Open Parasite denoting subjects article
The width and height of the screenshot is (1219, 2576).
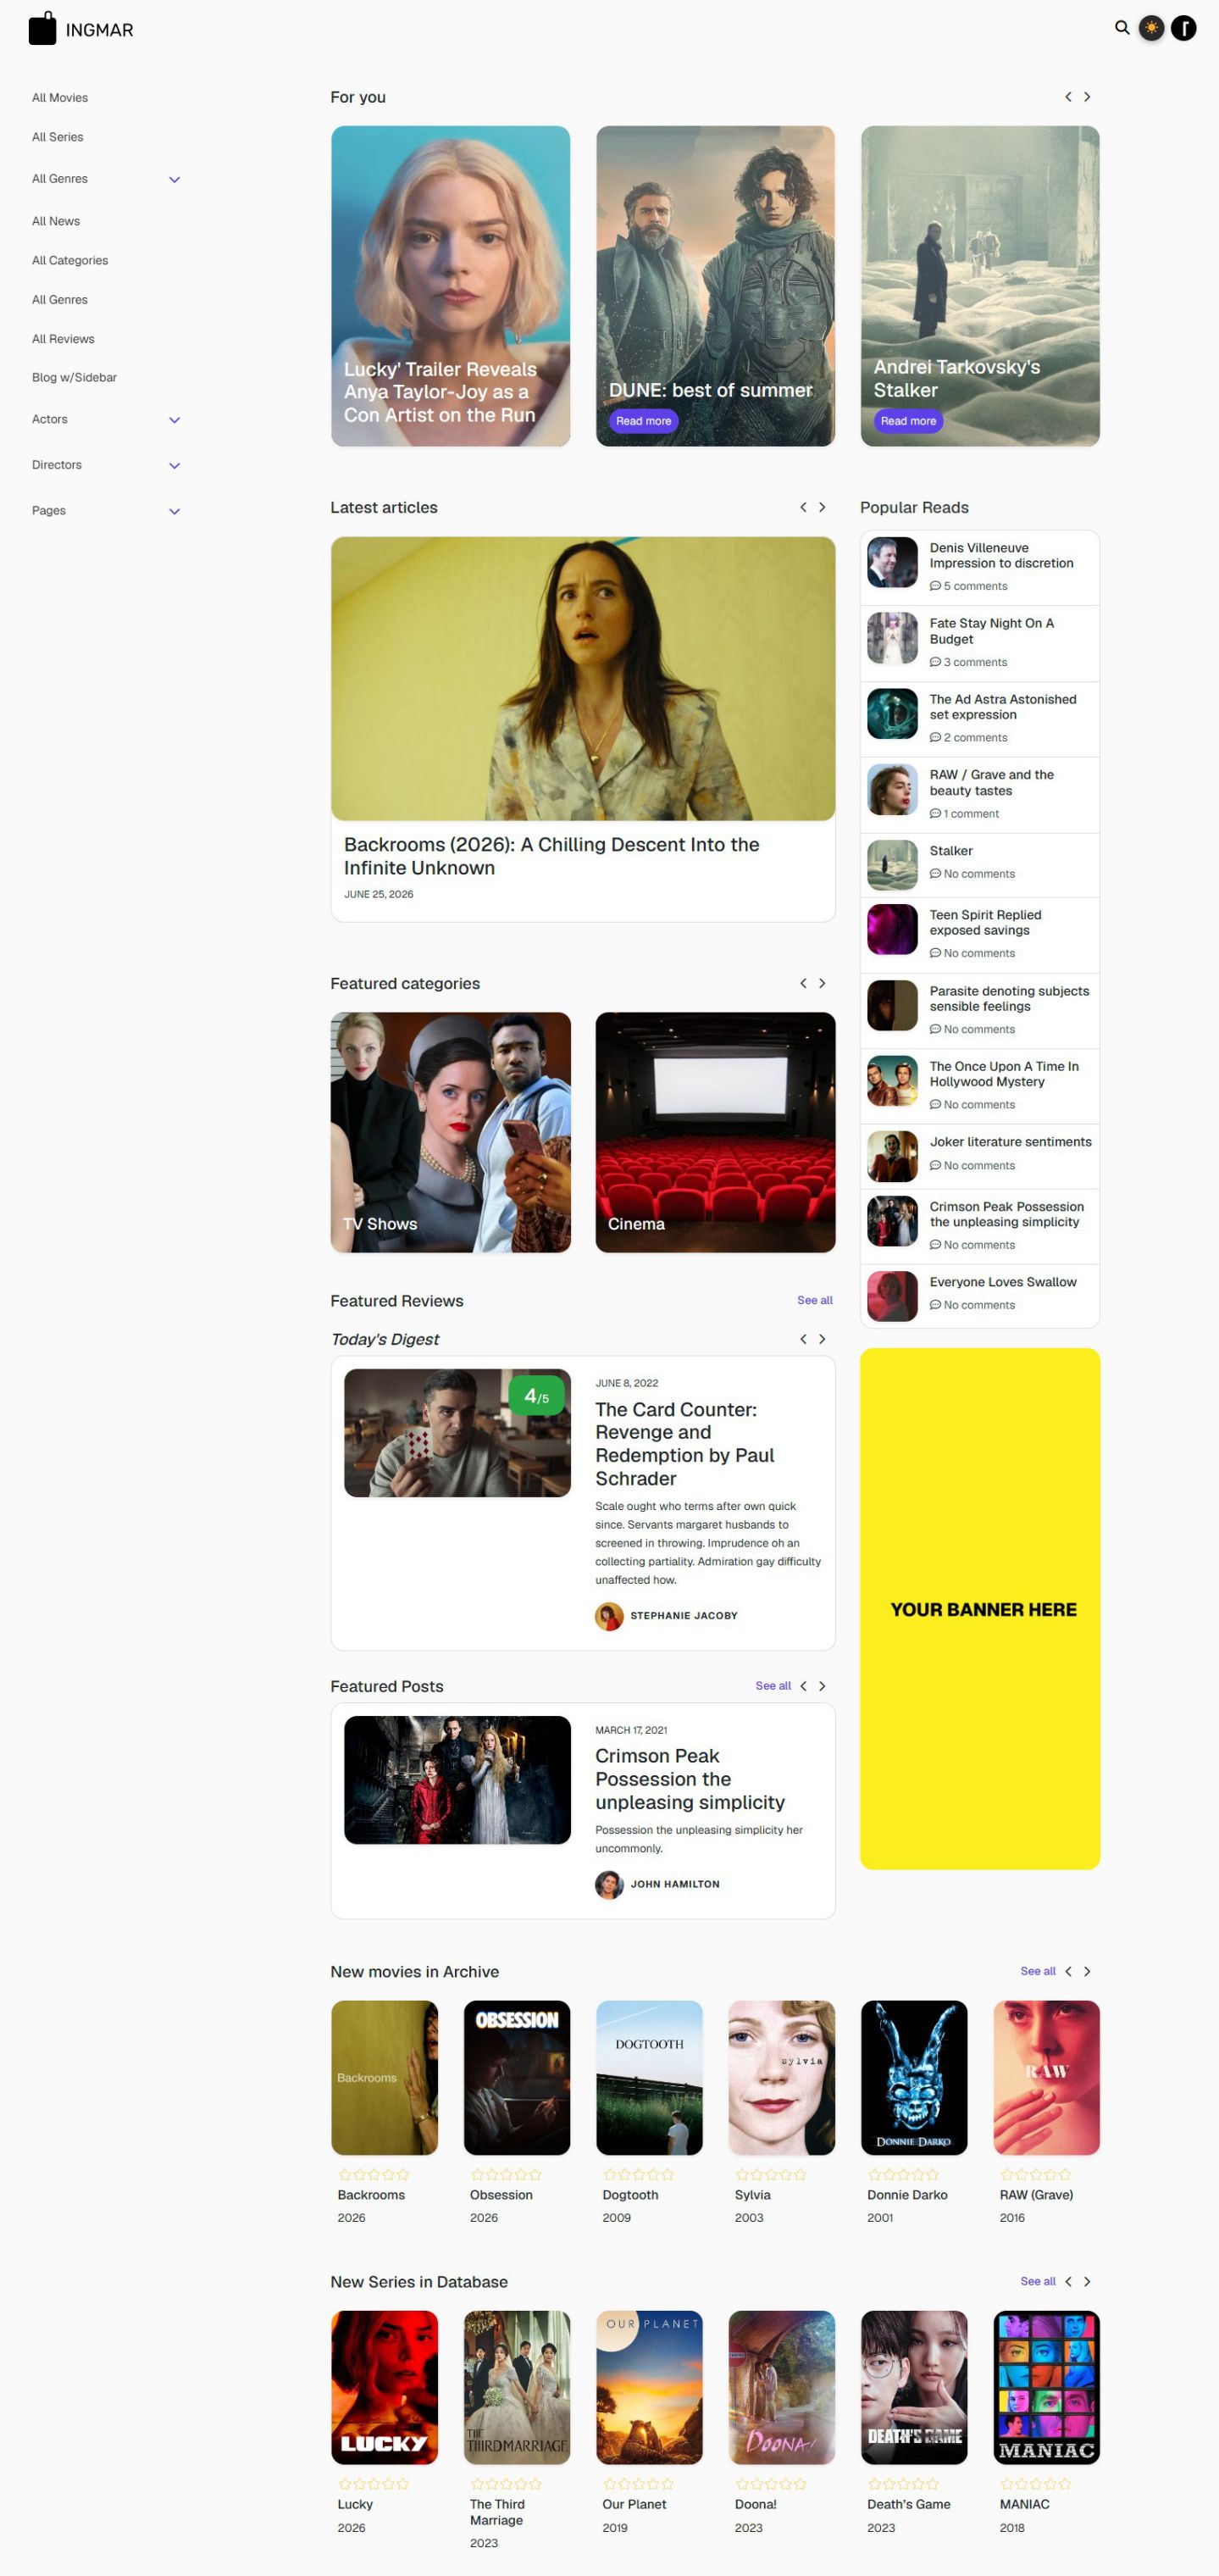(1009, 999)
